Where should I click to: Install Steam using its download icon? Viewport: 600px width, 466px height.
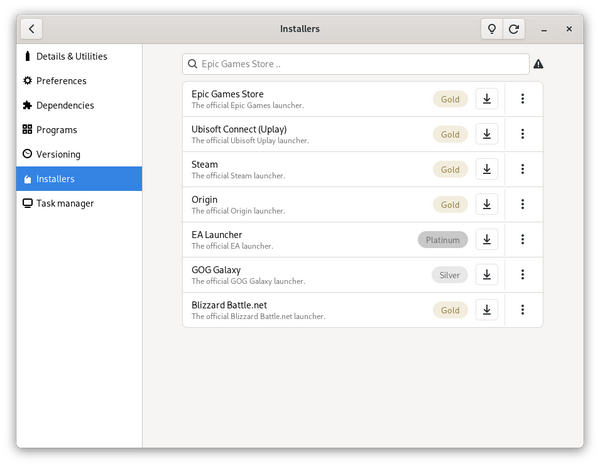click(x=486, y=169)
